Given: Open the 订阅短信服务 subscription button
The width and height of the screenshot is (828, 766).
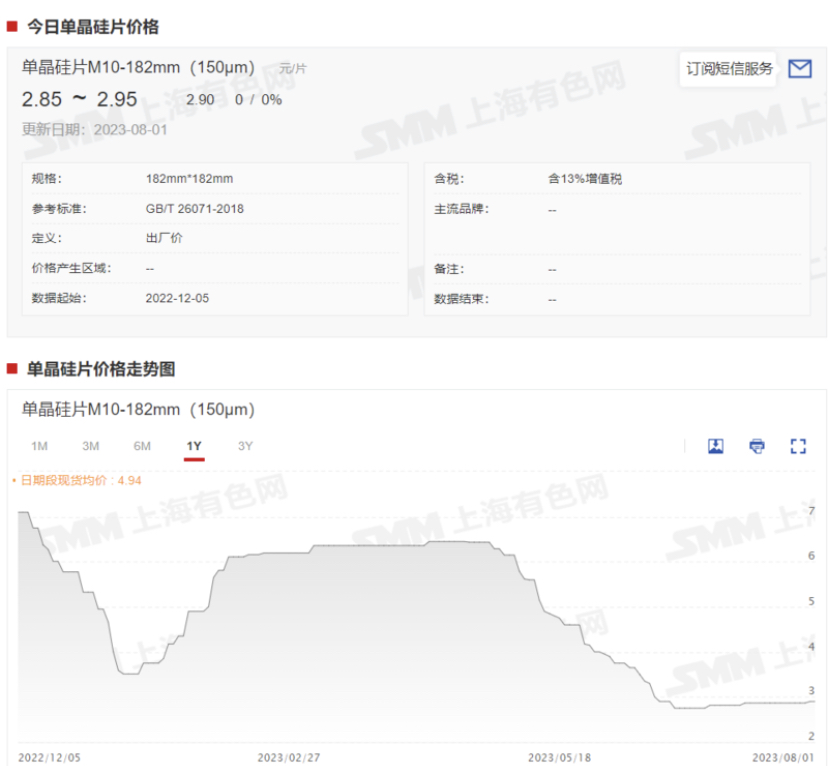Looking at the screenshot, I should 729,69.
